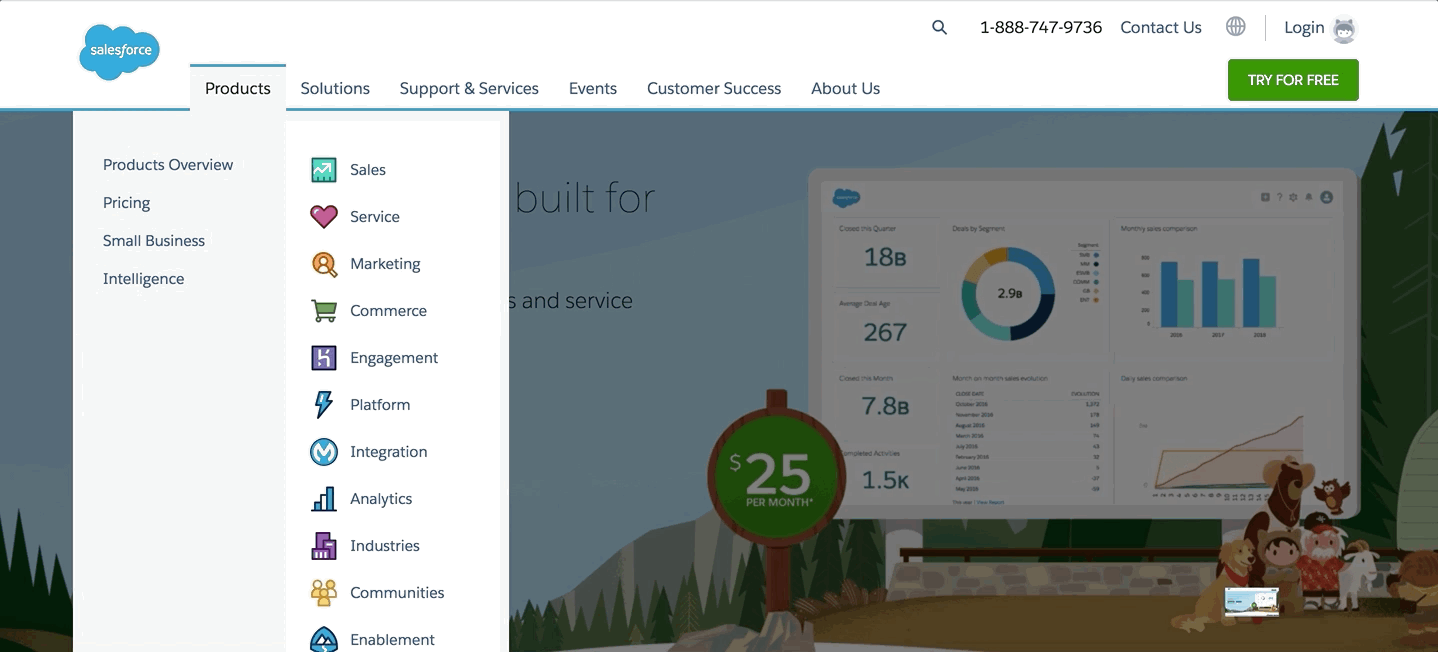Image resolution: width=1438 pixels, height=652 pixels.
Task: Click the Service heart icon
Action: tap(324, 217)
